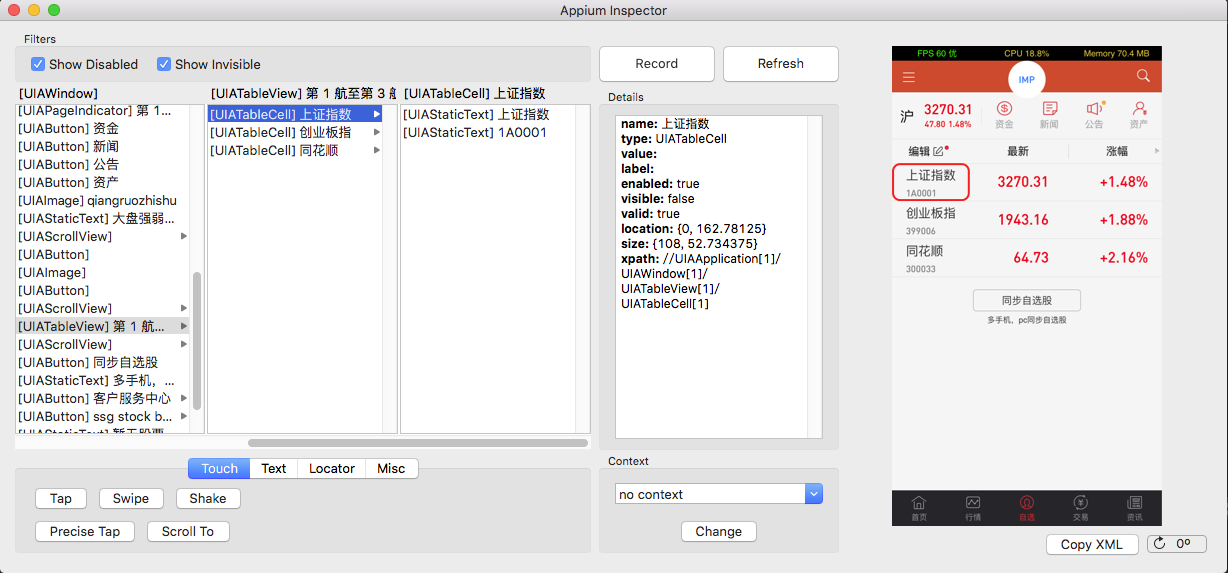Expand UIATableCell 同花顺 arrow
The width and height of the screenshot is (1228, 573).
pos(377,150)
